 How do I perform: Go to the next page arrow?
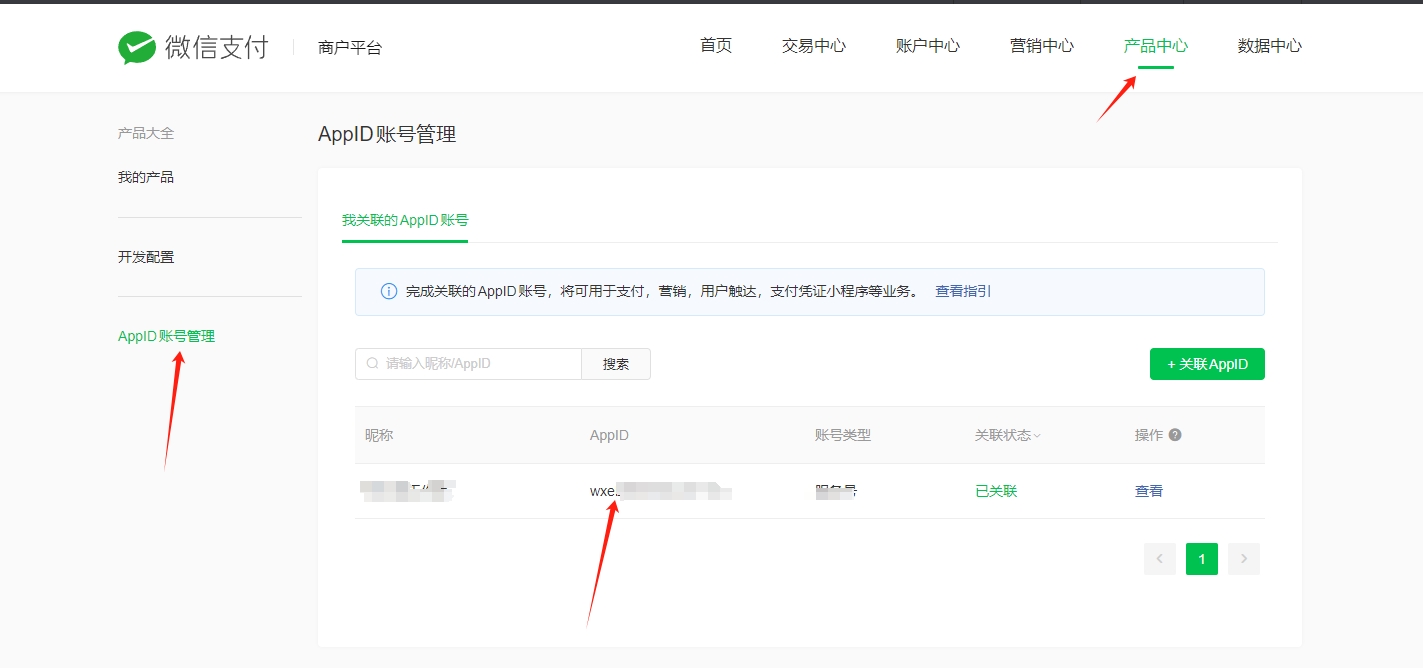[1243, 559]
